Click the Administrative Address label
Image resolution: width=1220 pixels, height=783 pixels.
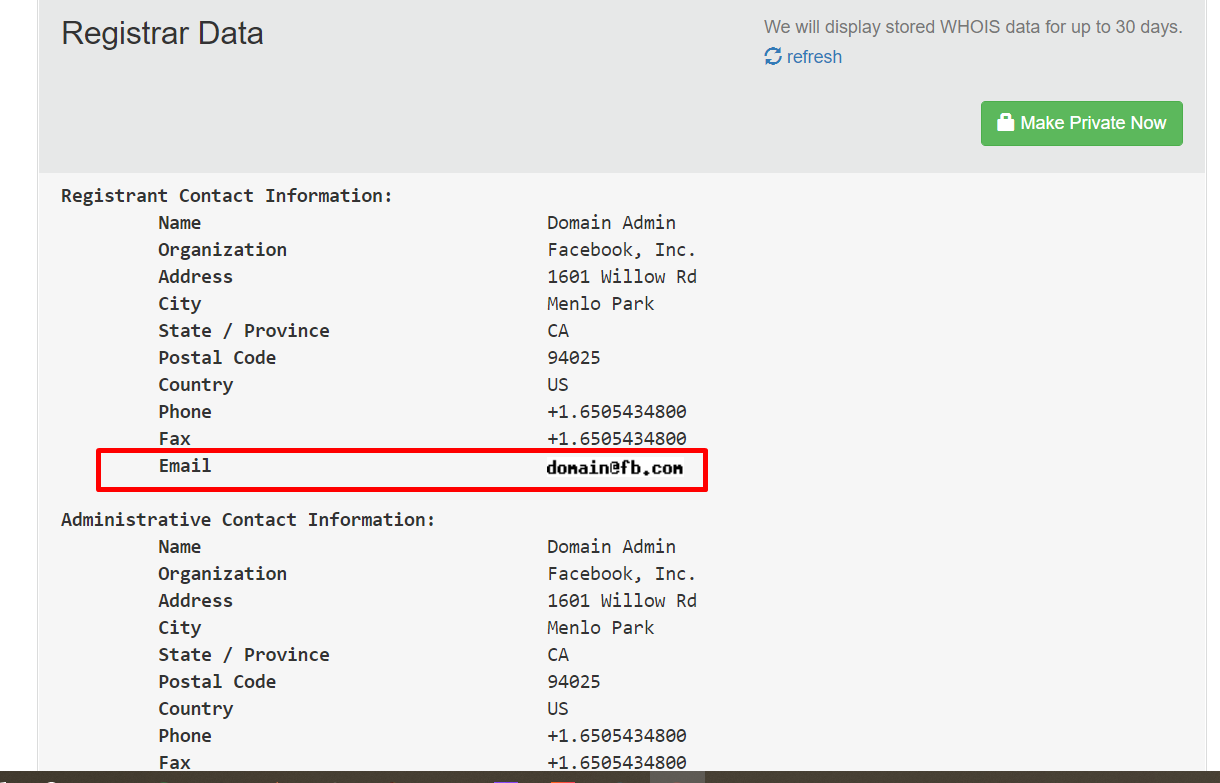coord(196,601)
